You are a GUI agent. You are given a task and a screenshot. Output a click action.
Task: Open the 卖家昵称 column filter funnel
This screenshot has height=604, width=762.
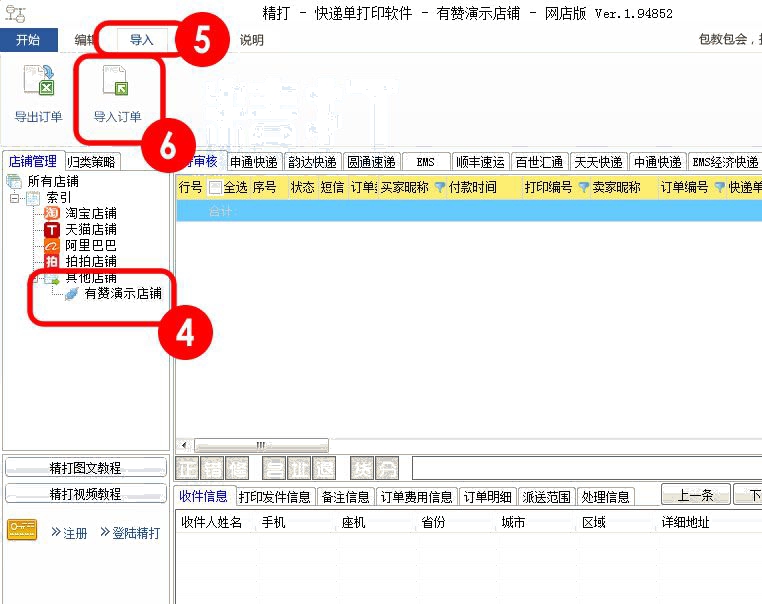(x=584, y=188)
